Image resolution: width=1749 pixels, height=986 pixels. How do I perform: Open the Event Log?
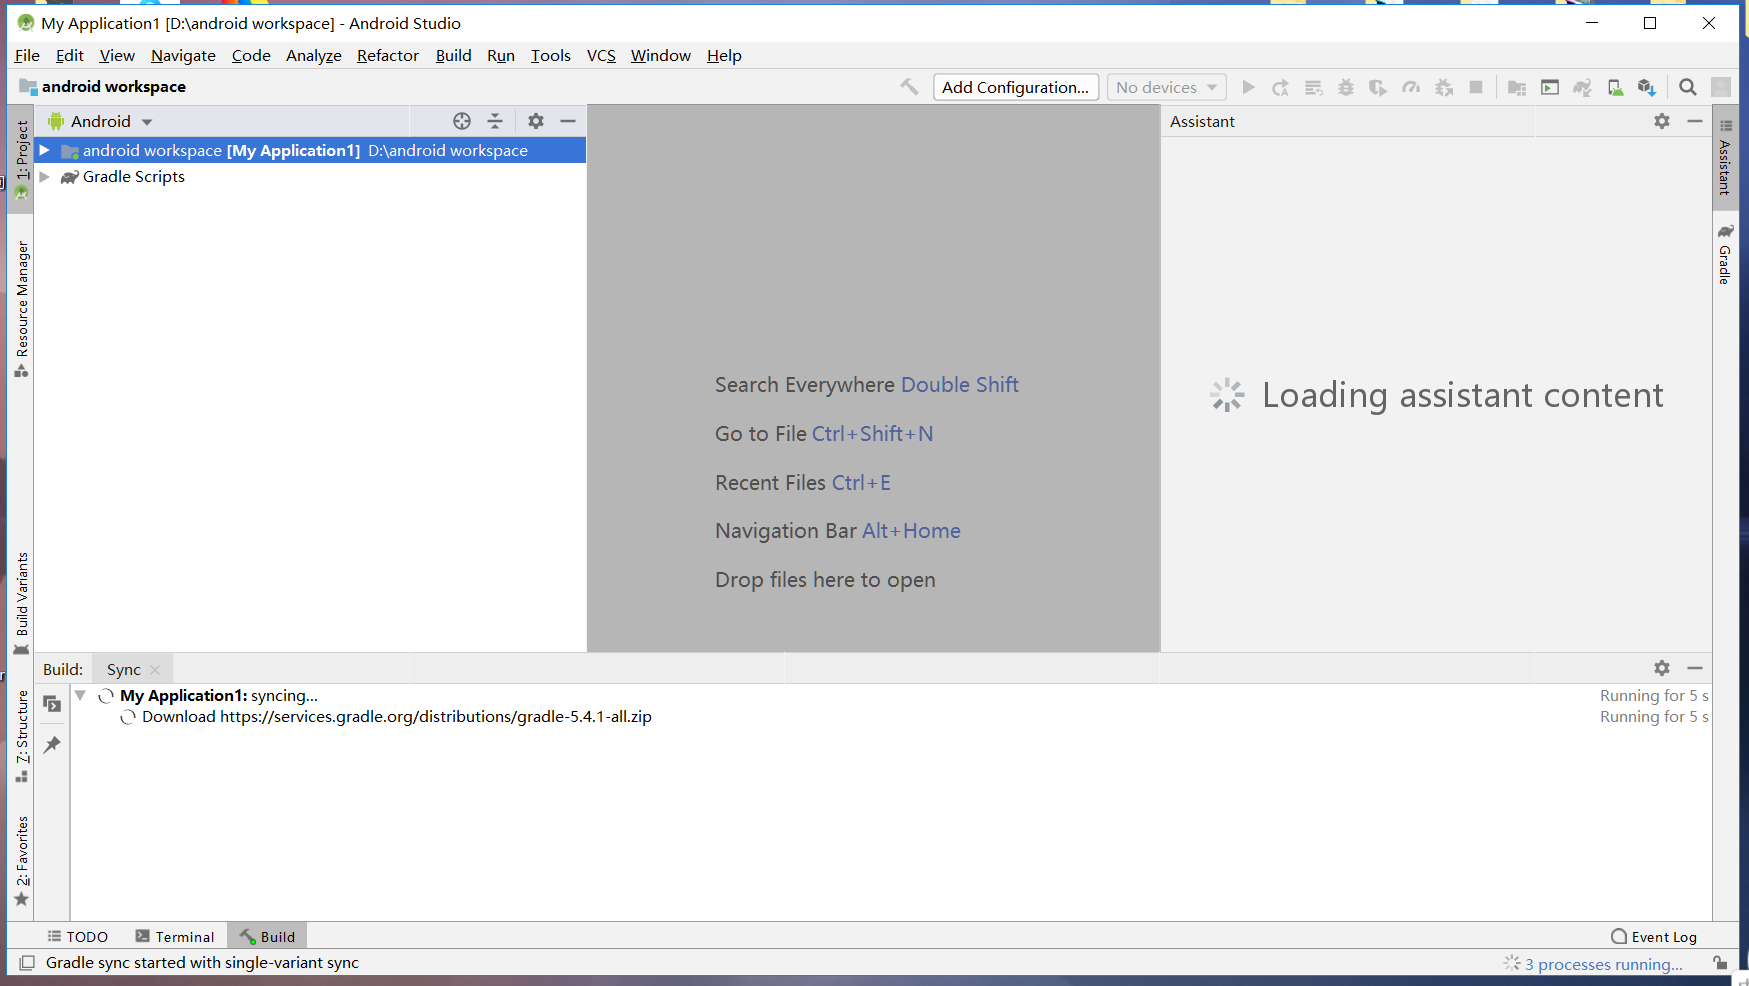tap(1653, 936)
